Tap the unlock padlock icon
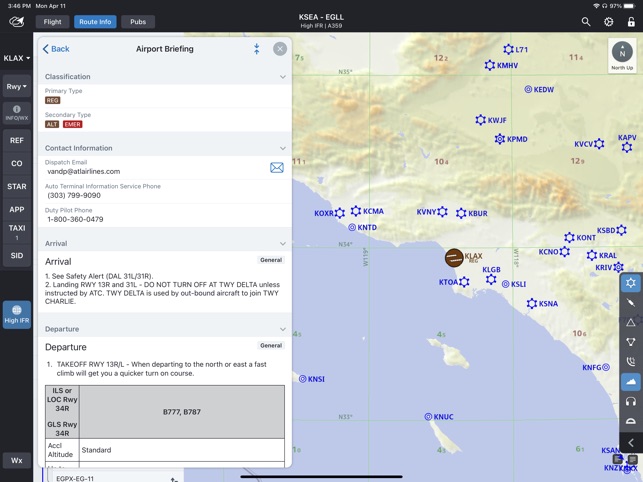The width and height of the screenshot is (643, 482). click(631, 22)
